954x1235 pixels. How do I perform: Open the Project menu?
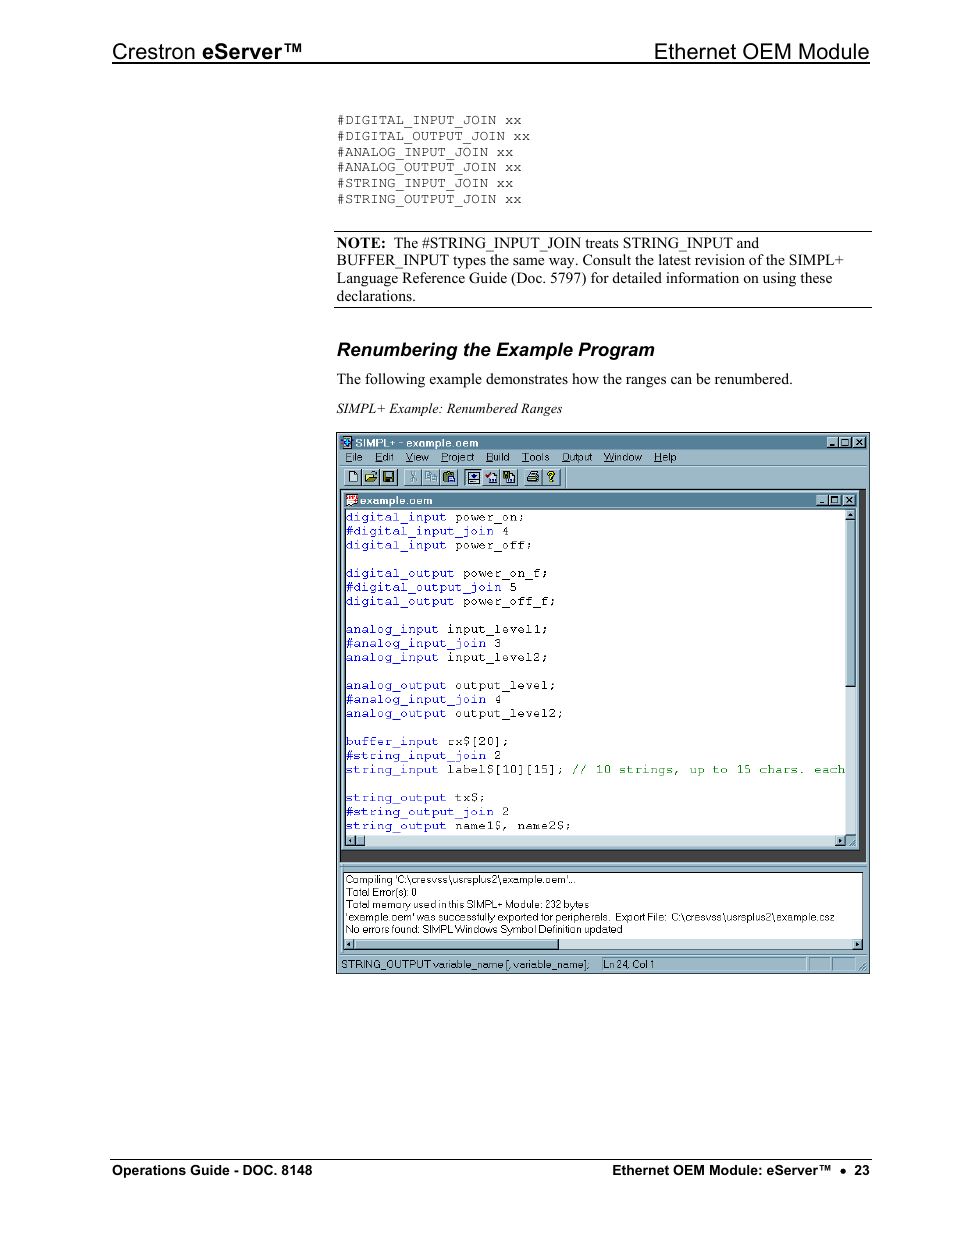tap(458, 457)
